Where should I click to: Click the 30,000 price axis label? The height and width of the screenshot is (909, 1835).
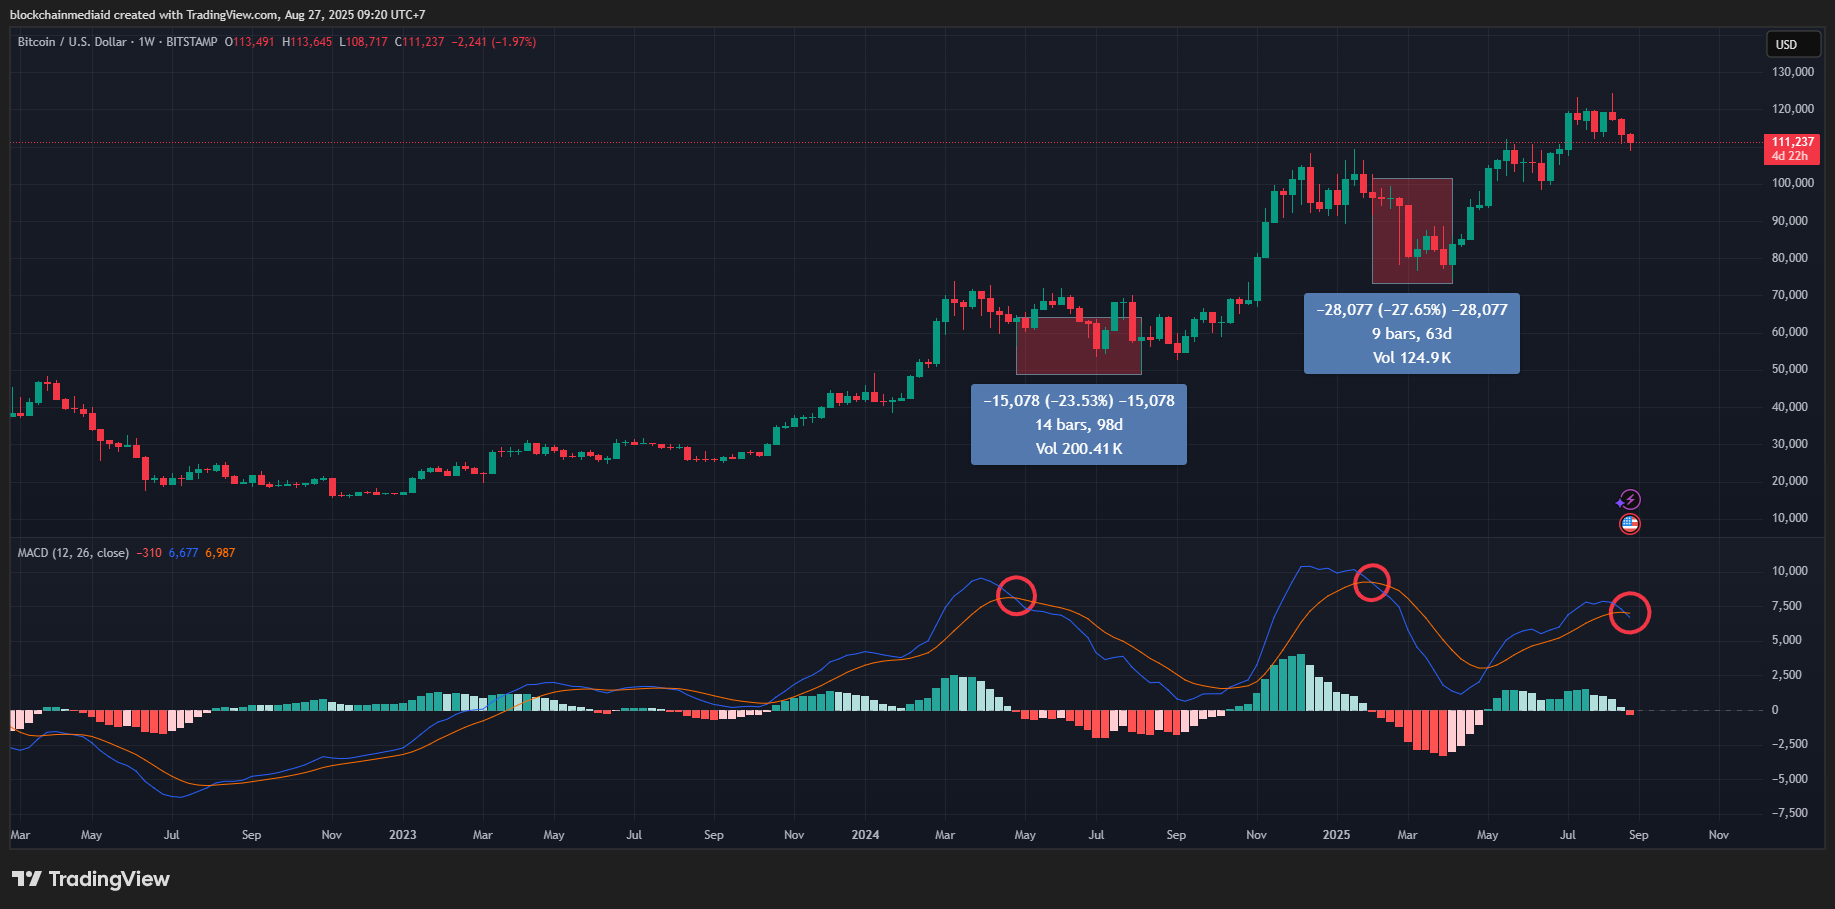(1790, 444)
